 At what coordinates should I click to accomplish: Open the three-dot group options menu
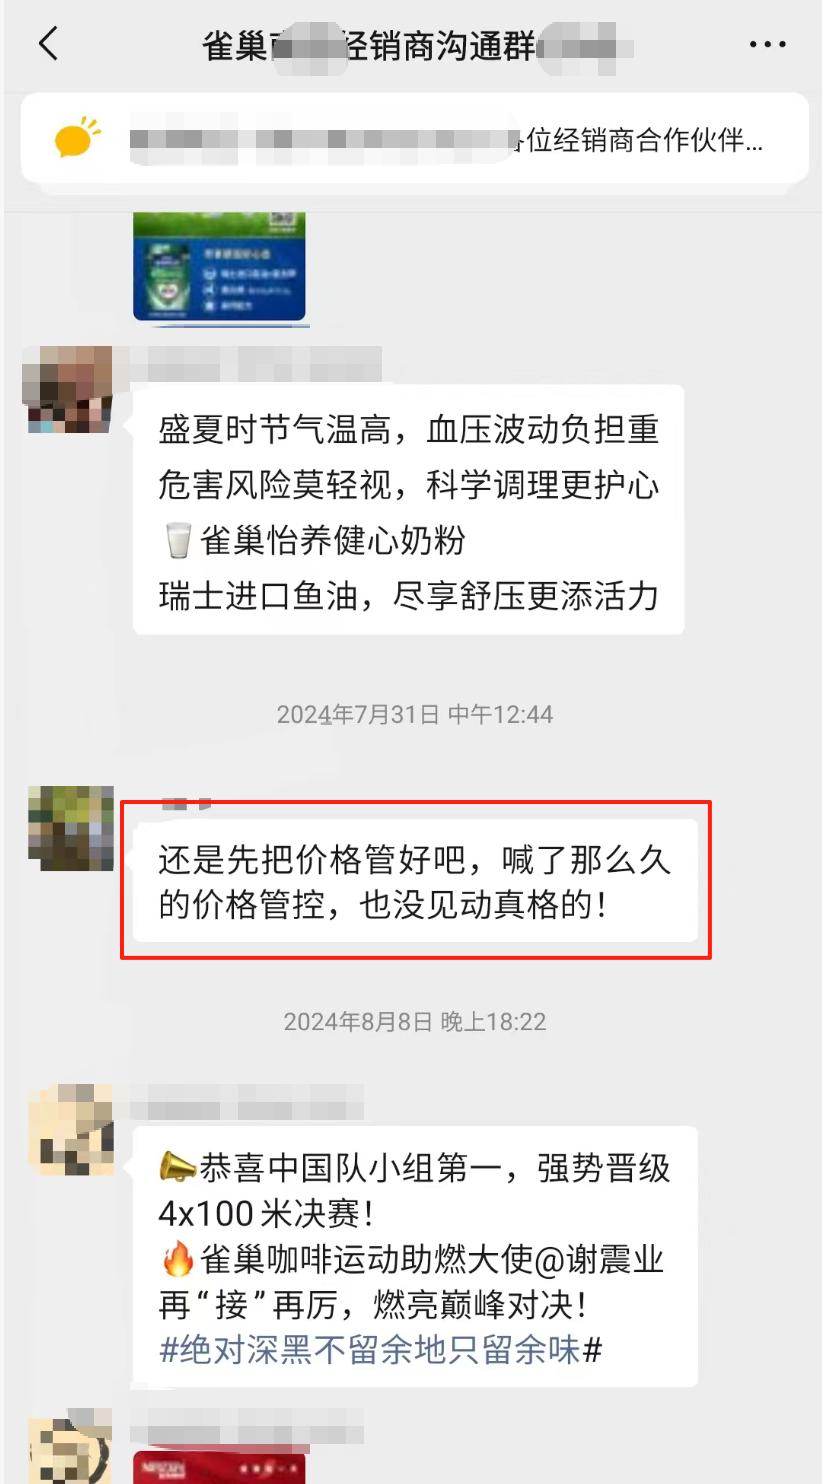[x=767, y=45]
